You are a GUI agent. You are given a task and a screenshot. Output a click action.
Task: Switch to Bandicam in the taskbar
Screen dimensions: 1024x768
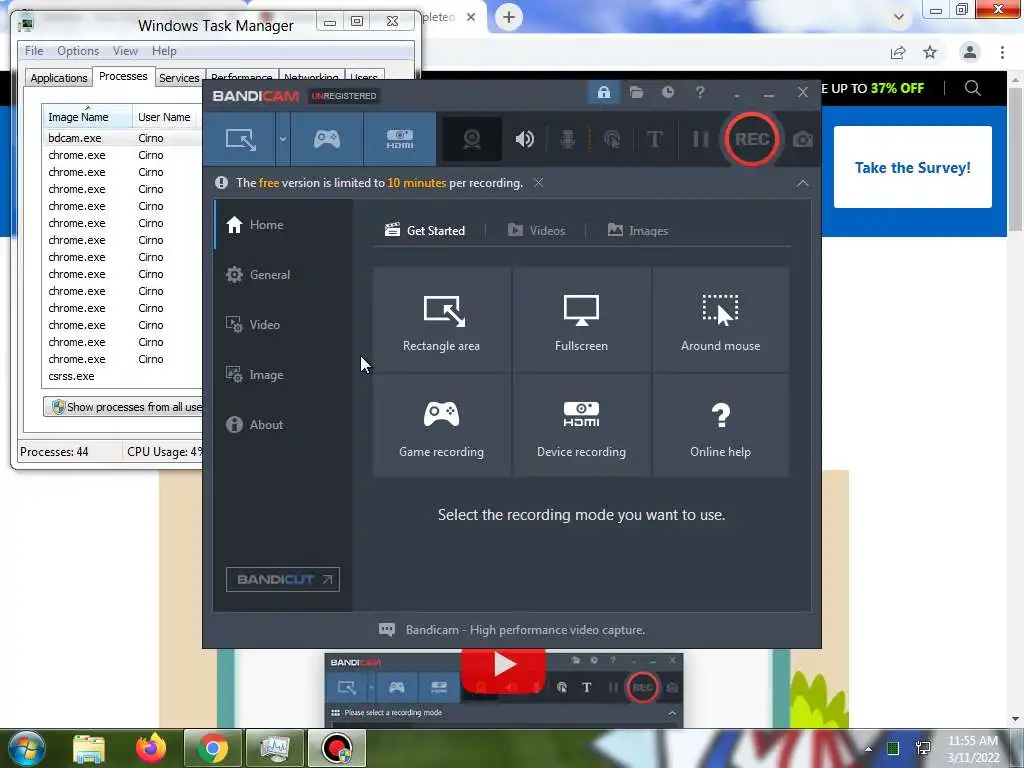point(337,748)
